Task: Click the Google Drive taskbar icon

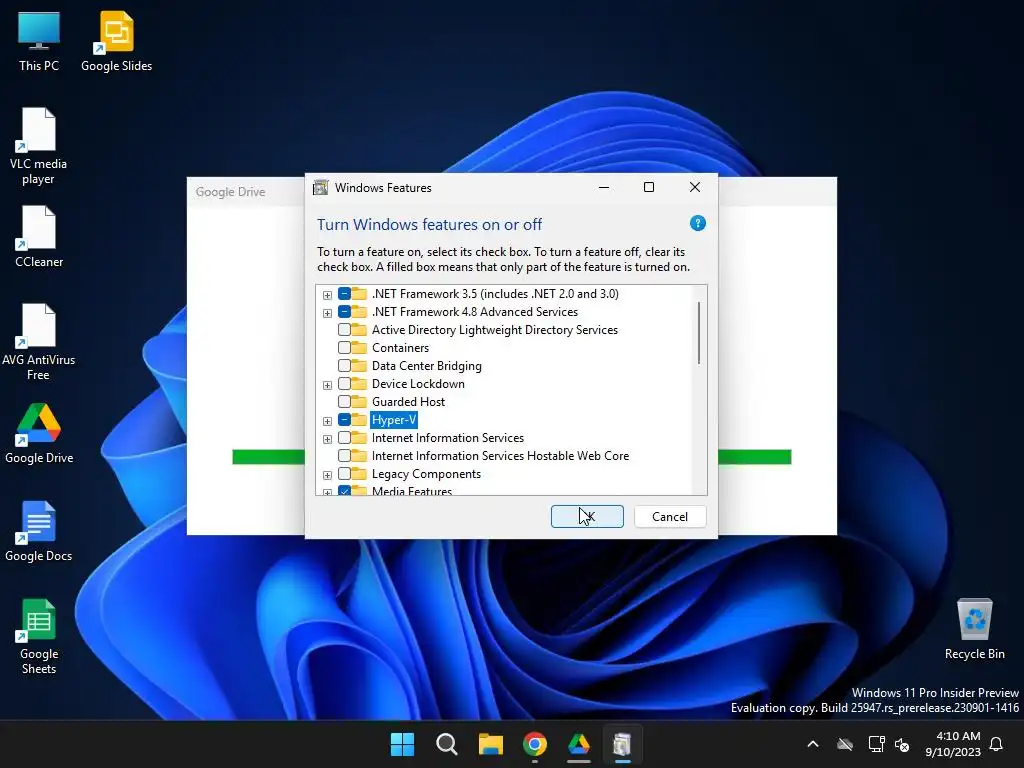Action: click(x=579, y=744)
